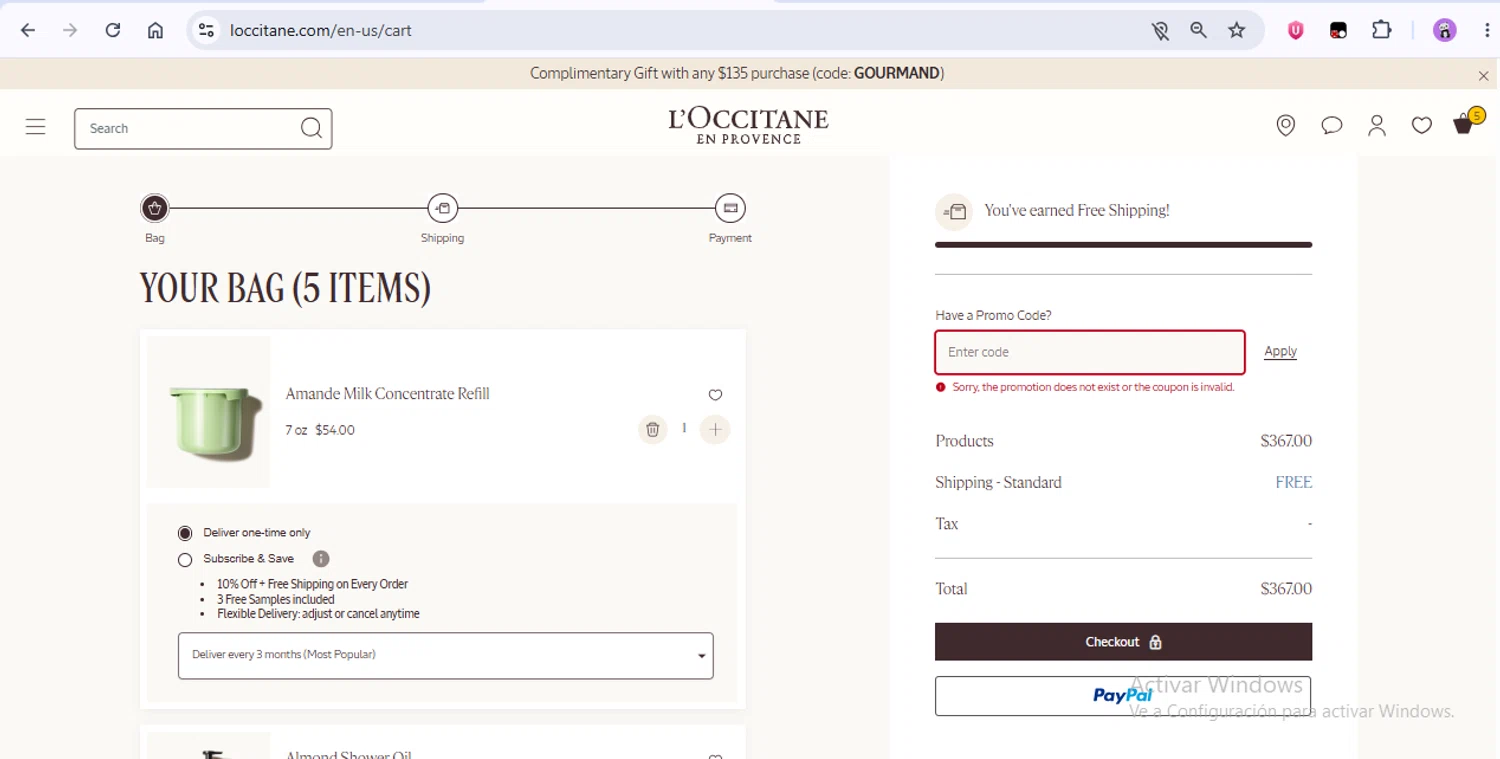
Task: Open the browser extensions puzzle icon
Action: [x=1381, y=30]
